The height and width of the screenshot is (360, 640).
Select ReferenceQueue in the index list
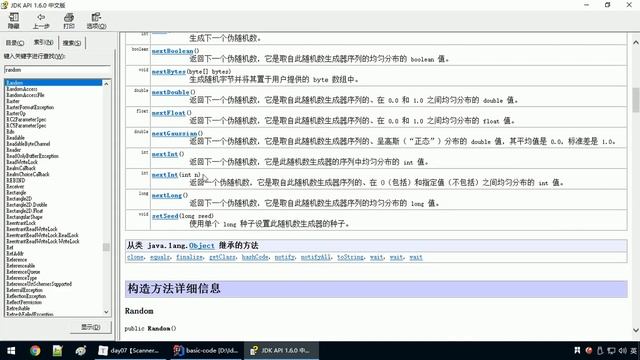pyautogui.click(x=23, y=272)
